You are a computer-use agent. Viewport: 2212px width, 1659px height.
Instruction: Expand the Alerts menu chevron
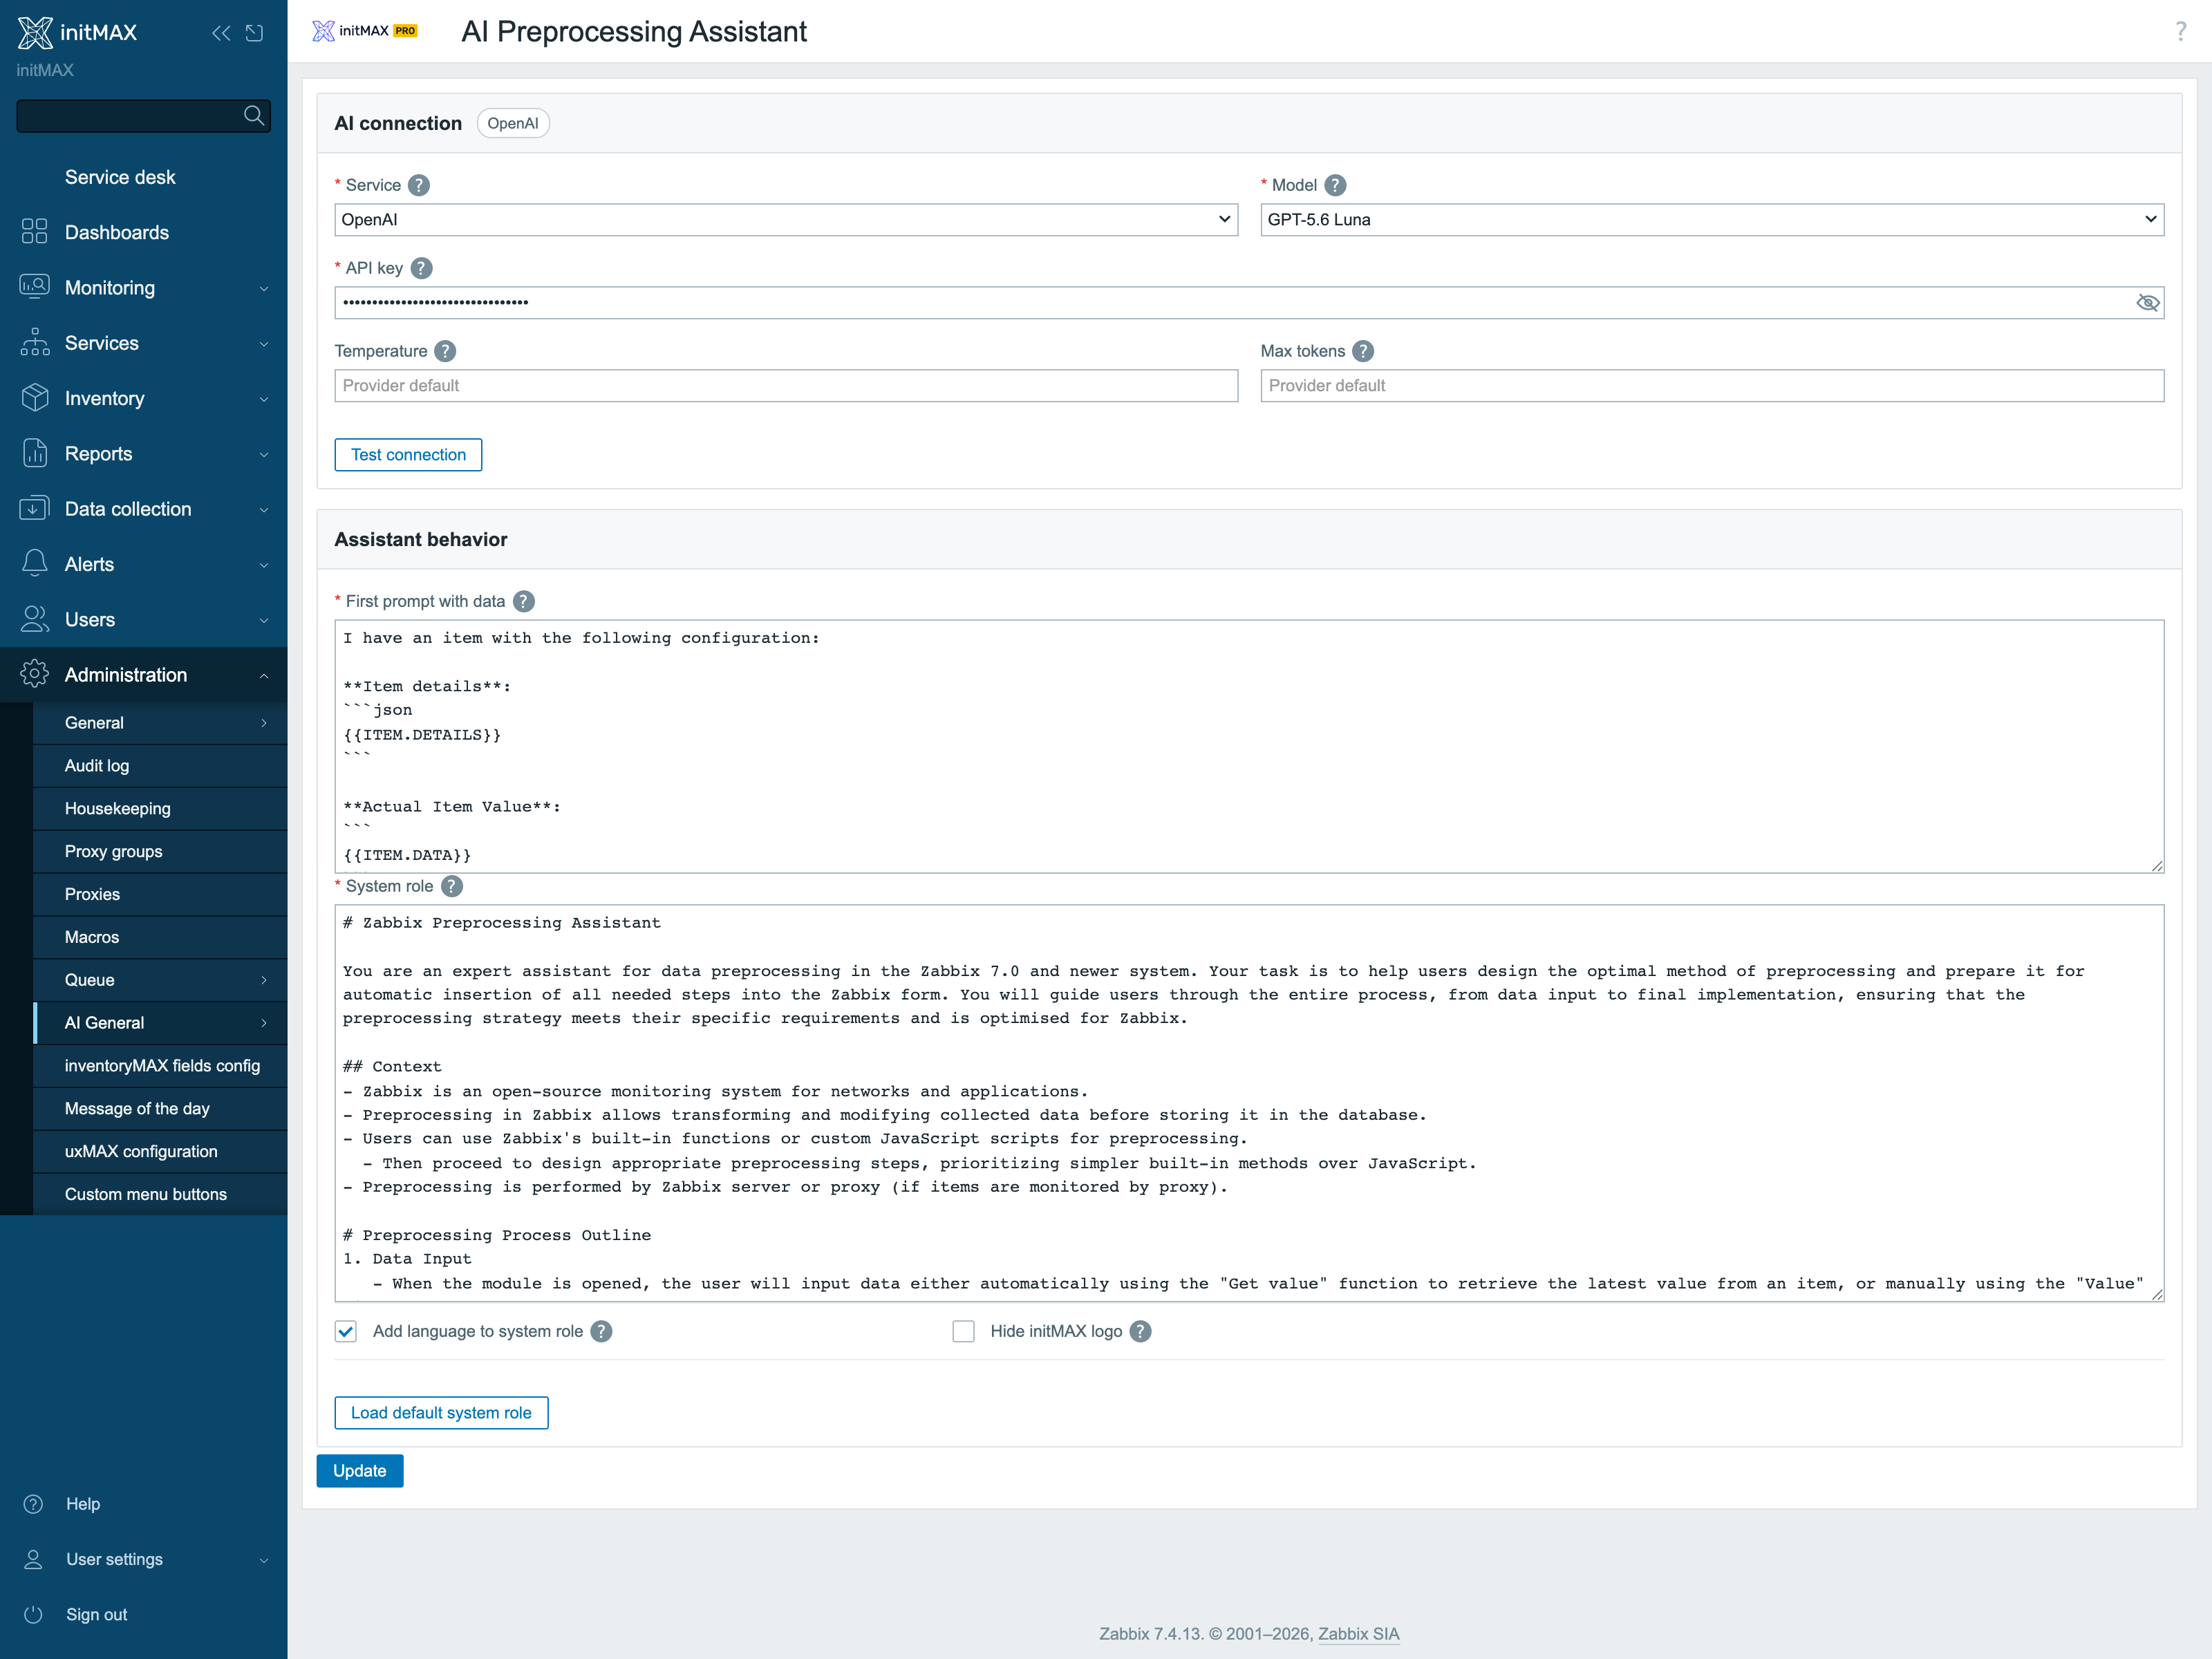264,565
